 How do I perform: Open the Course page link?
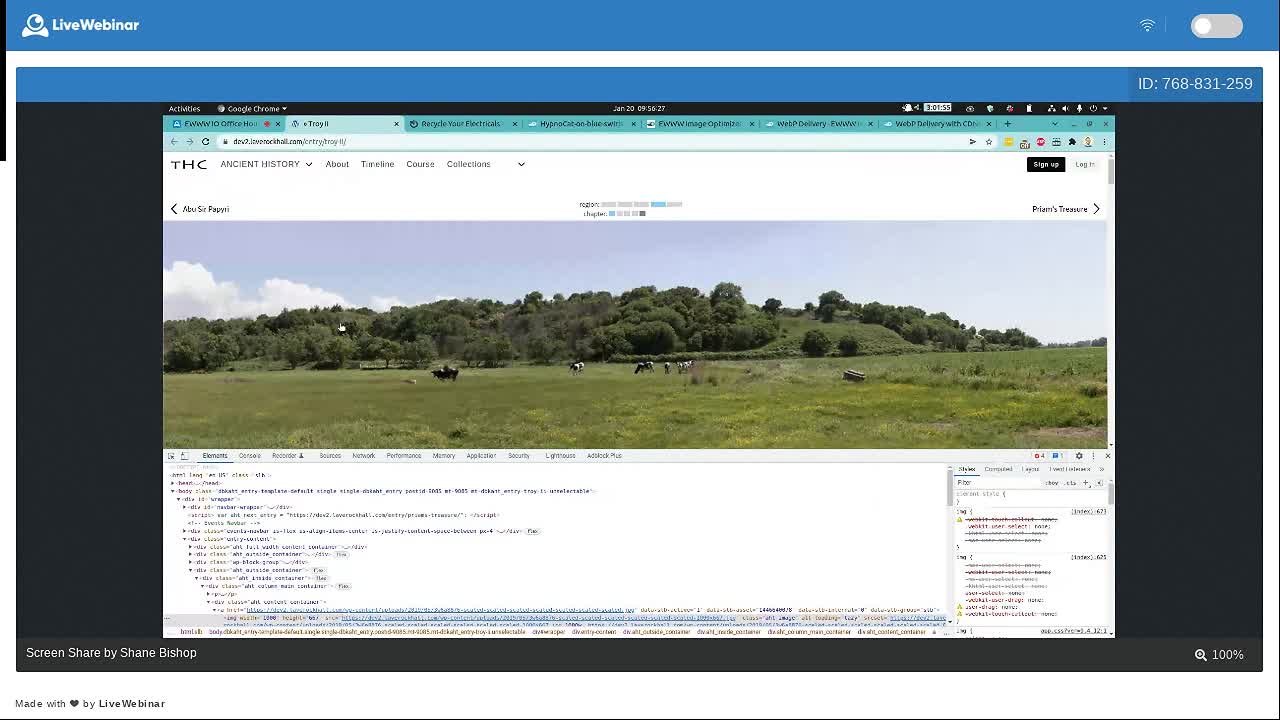pyautogui.click(x=420, y=164)
